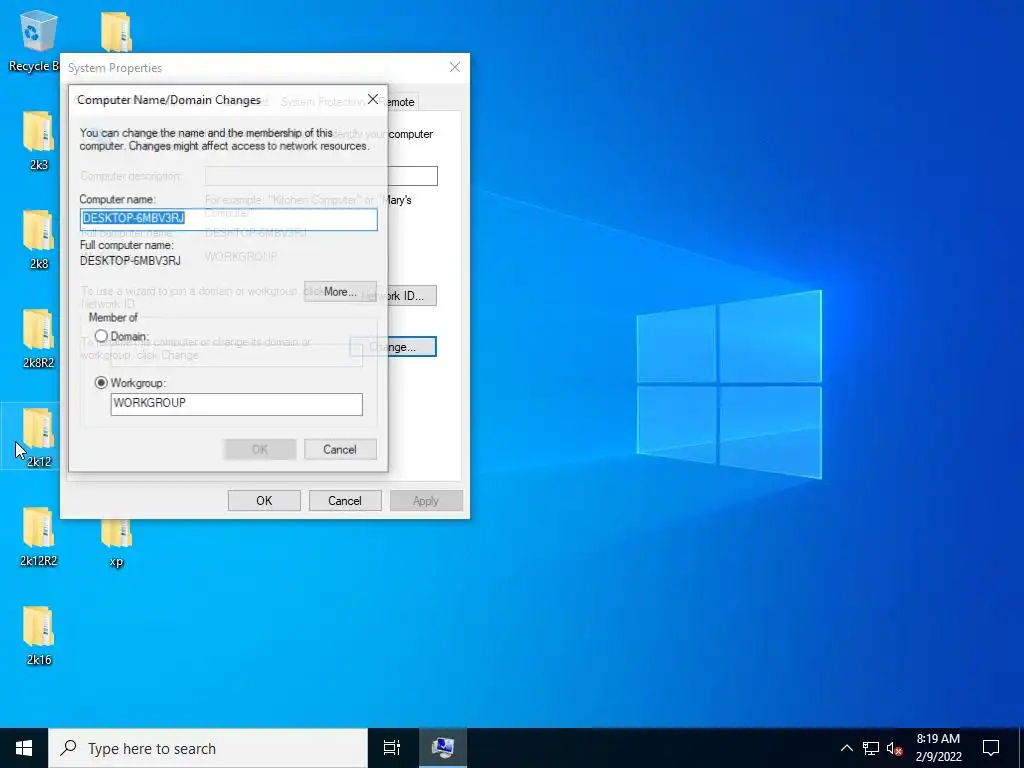Click the full computer name DESKTOP-6MBV3RJ text
Viewport: 1024px width, 768px height.
coord(130,261)
